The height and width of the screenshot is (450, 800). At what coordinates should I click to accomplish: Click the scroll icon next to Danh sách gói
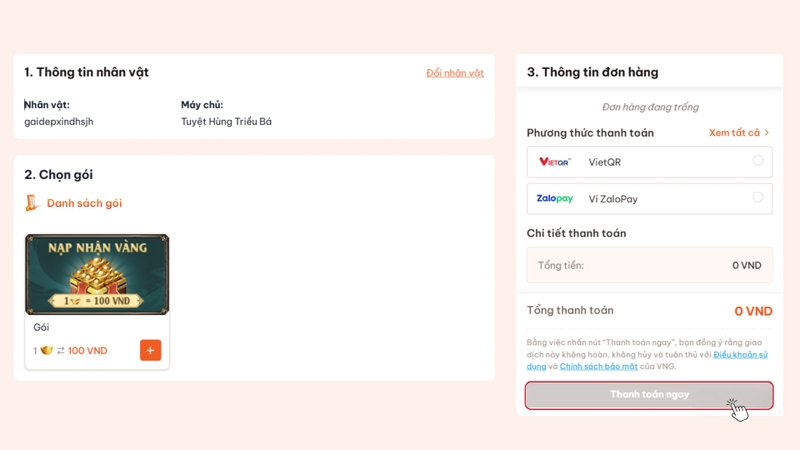(x=32, y=203)
